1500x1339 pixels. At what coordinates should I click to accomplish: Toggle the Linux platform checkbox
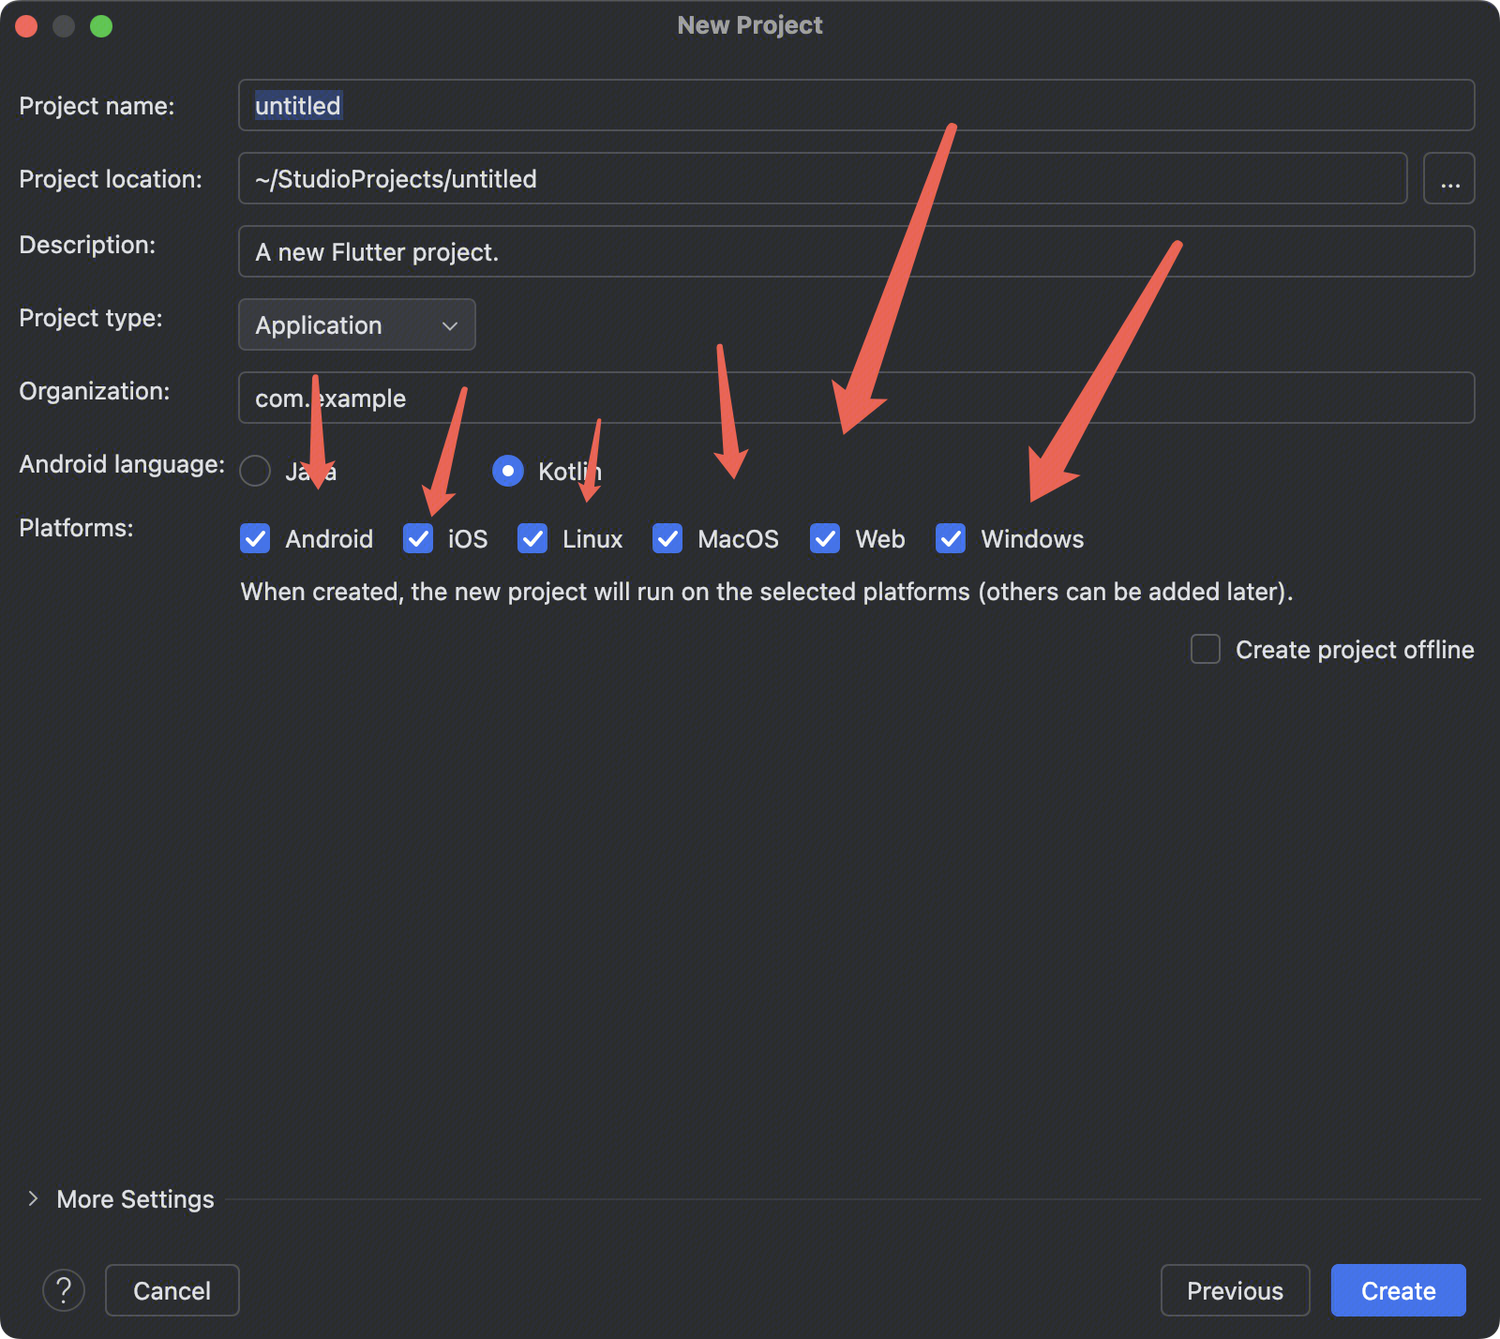tap(532, 539)
